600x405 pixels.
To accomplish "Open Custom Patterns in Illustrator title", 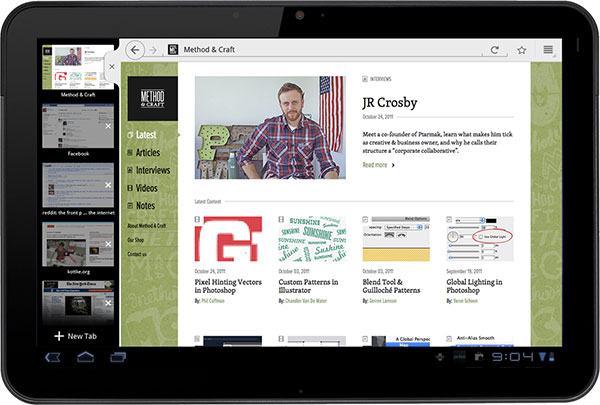I will point(308,286).
